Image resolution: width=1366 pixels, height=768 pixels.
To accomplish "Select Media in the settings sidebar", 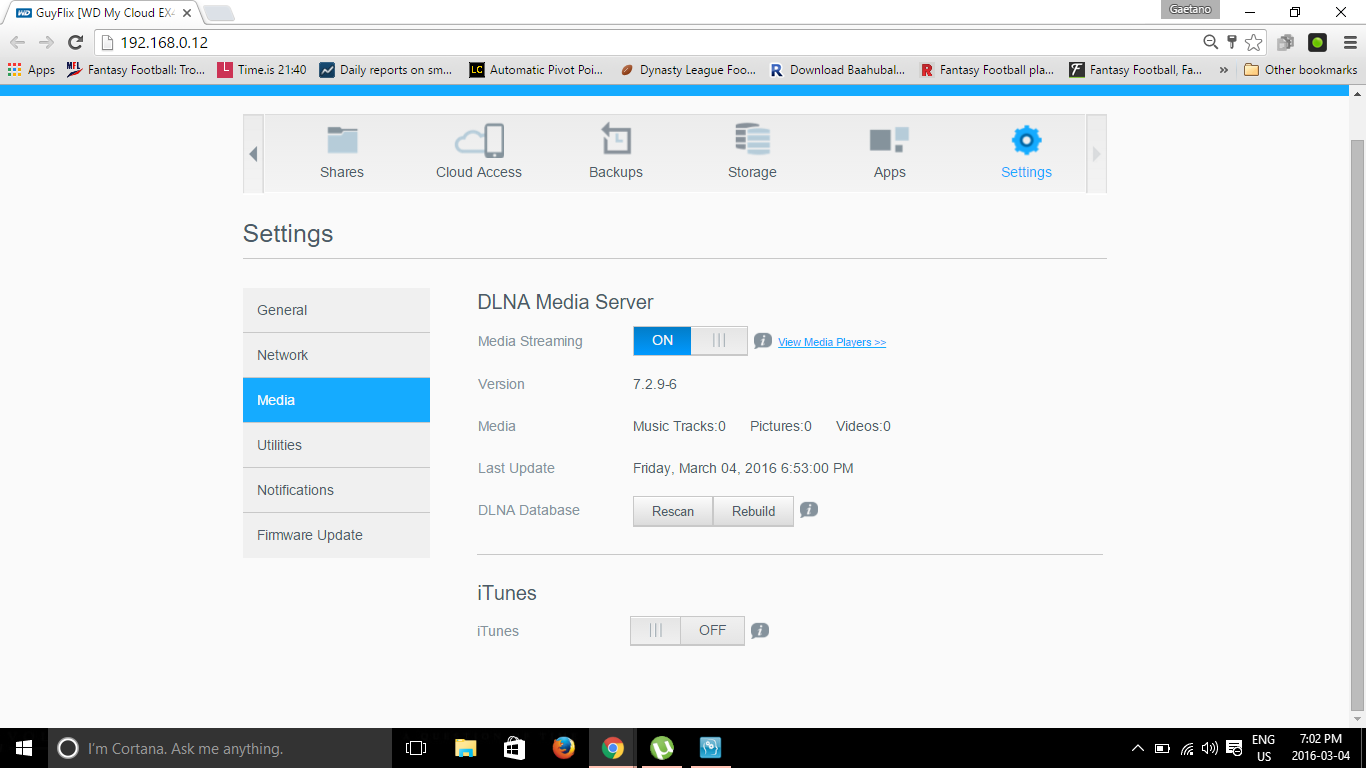I will point(336,400).
